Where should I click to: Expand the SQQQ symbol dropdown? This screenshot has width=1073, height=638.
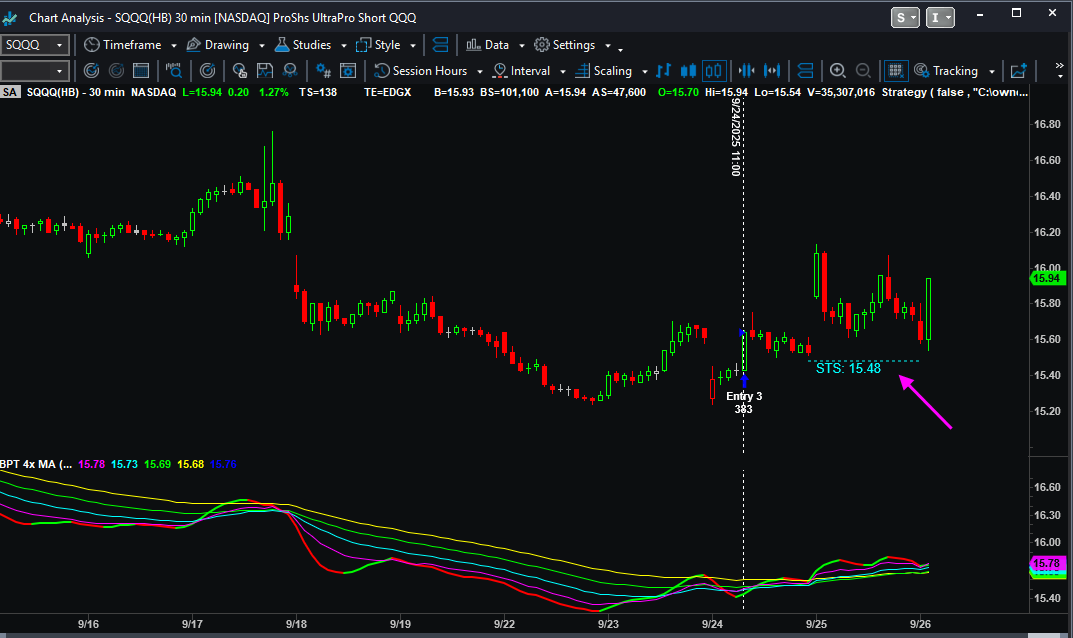[x=60, y=45]
